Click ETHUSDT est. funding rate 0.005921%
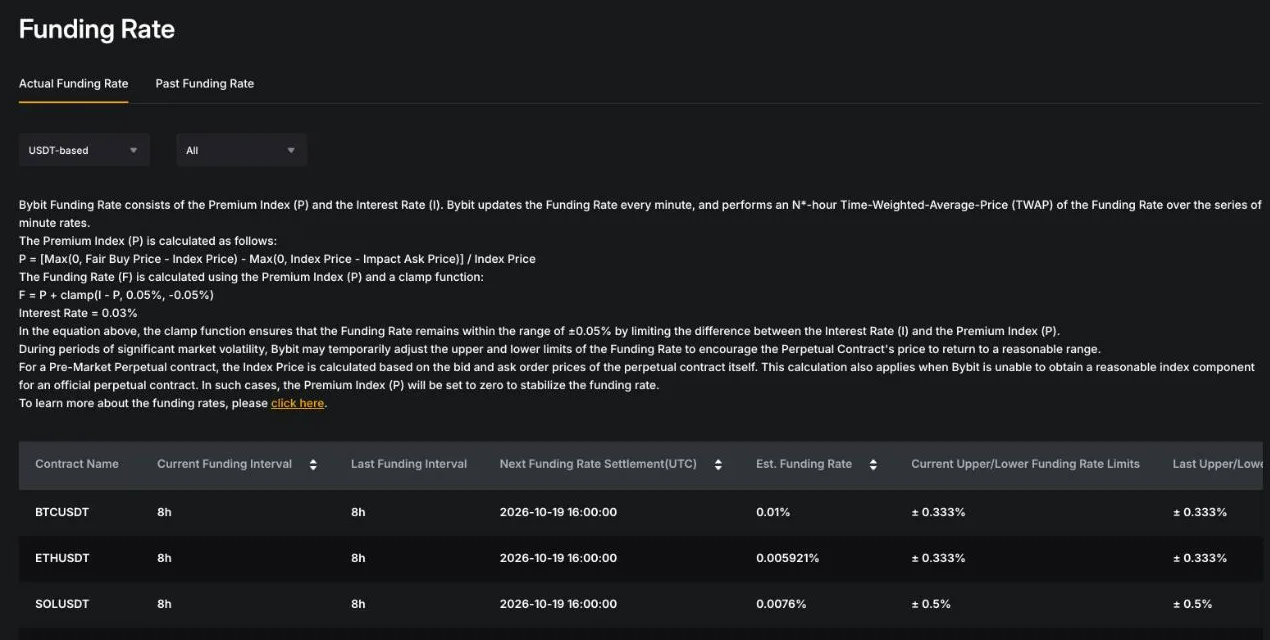Screen dimensions: 1270x640 (787, 558)
